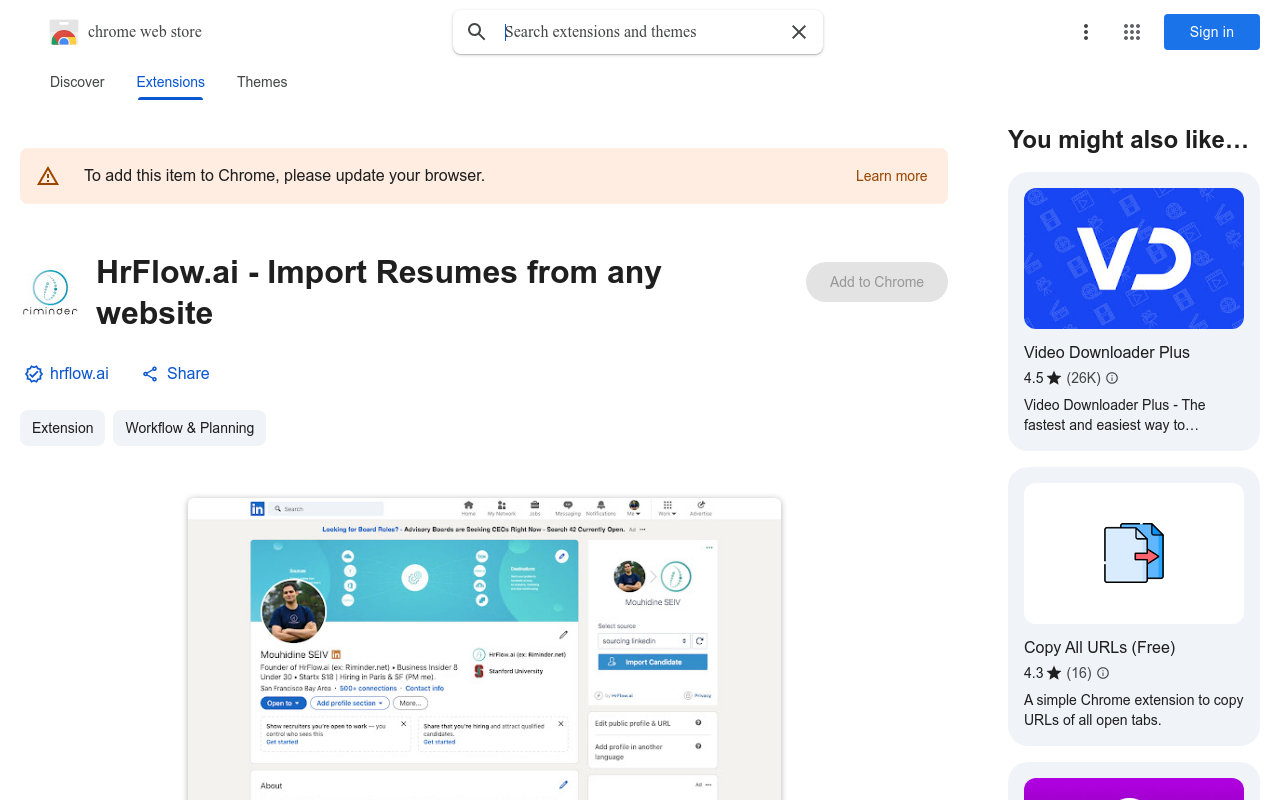Click the star icon next to the 4.5 rating
This screenshot has width=1280, height=800.
[1054, 378]
